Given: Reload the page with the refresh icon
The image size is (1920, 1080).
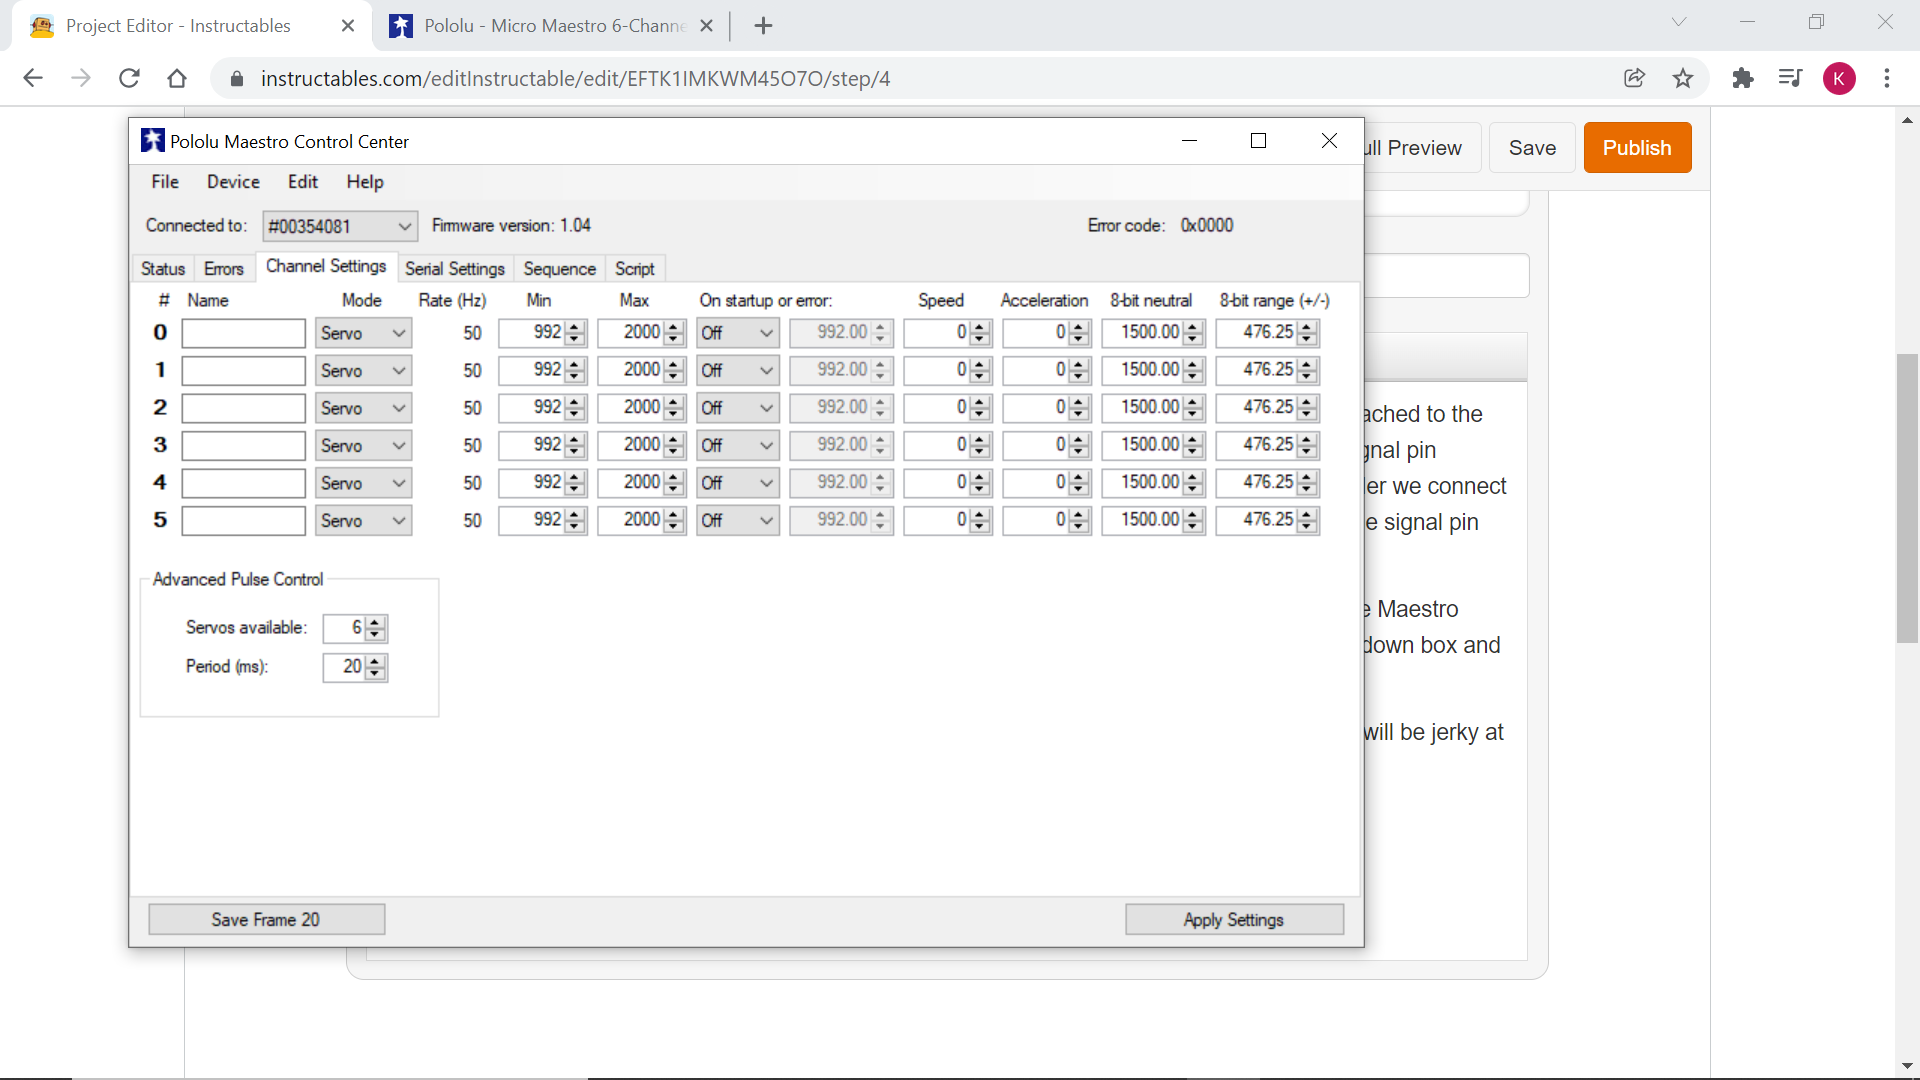Looking at the screenshot, I should (x=129, y=78).
